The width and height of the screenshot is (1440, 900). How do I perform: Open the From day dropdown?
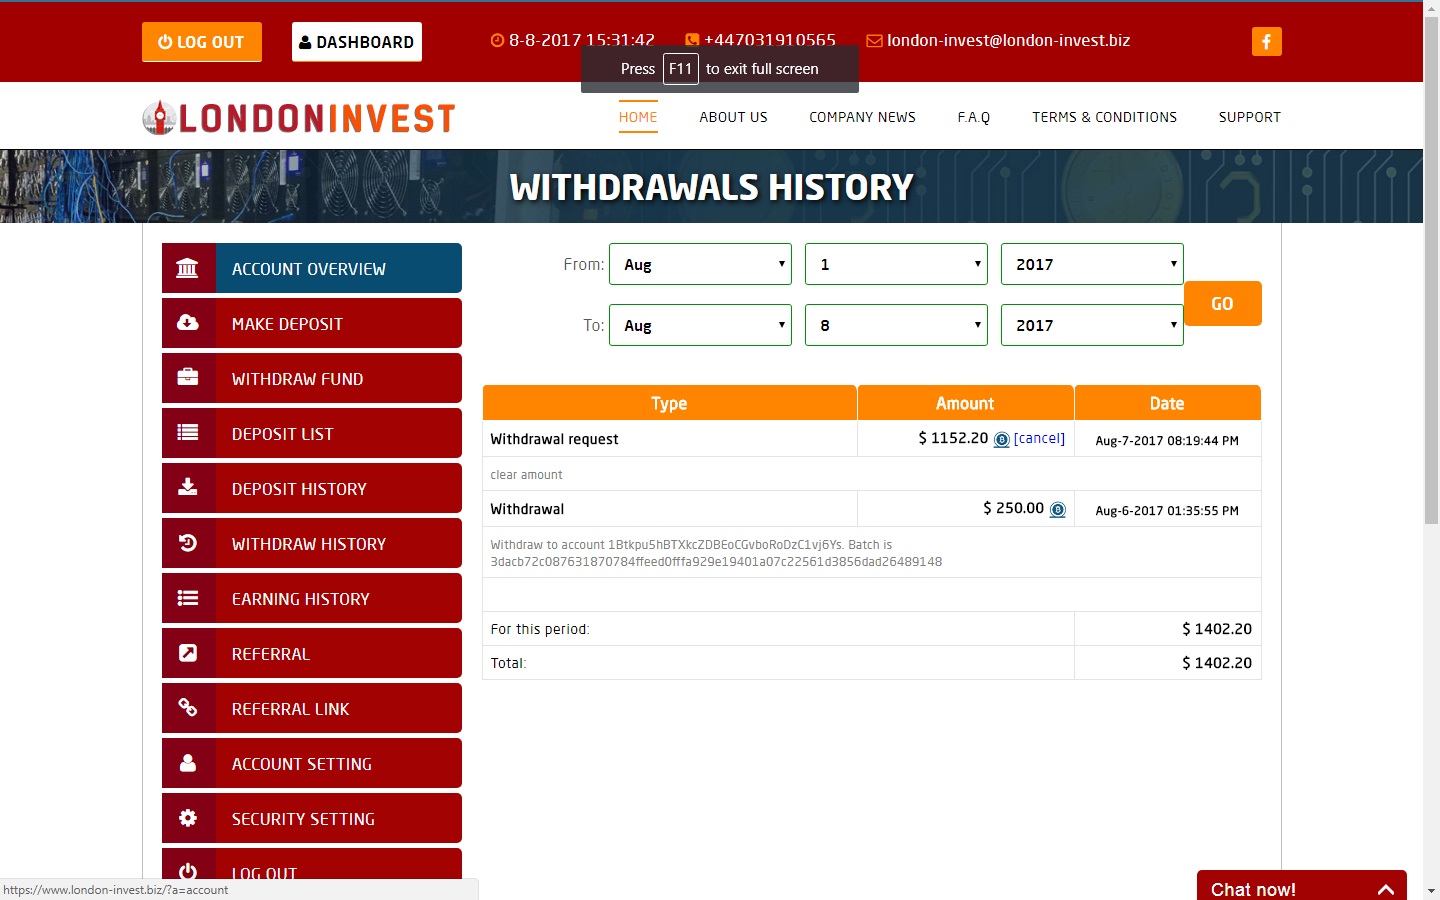(x=896, y=264)
